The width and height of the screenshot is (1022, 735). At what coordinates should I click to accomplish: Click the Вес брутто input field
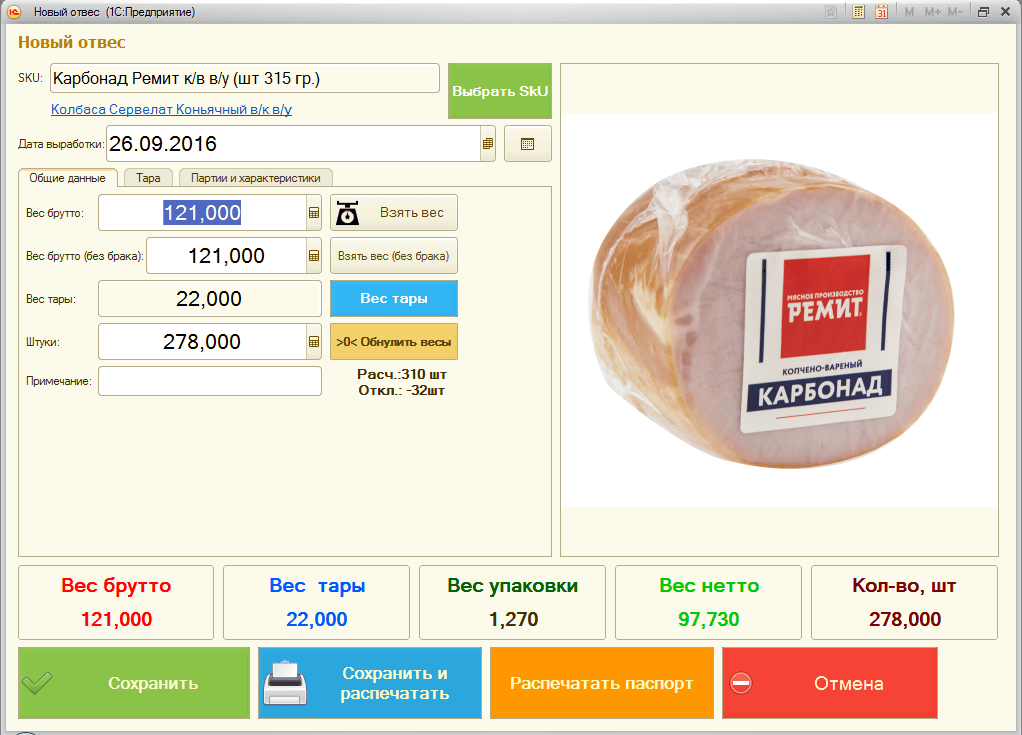click(202, 213)
